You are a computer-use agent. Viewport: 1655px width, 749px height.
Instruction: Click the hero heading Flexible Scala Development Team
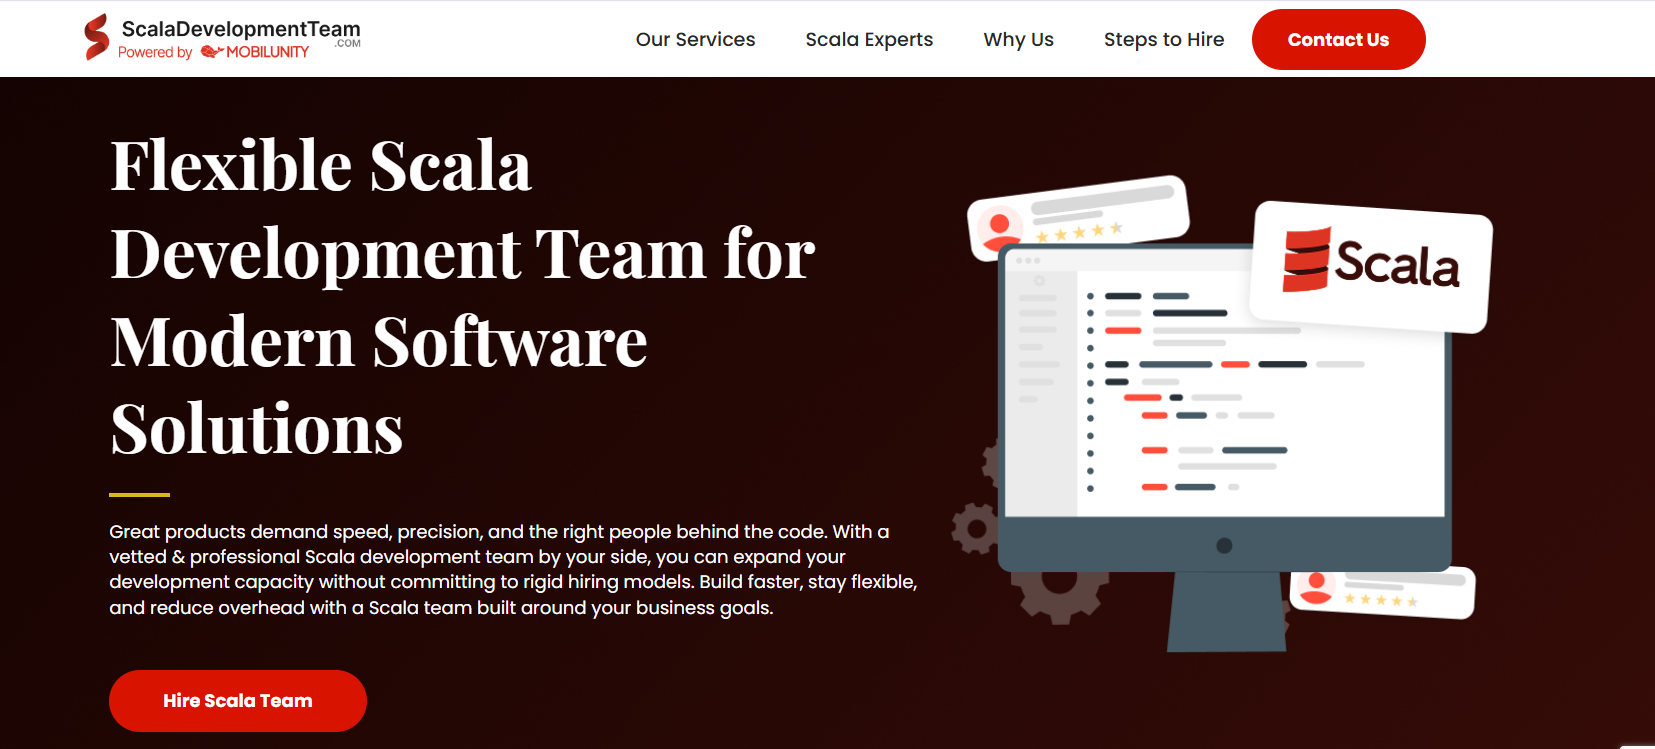(x=463, y=297)
